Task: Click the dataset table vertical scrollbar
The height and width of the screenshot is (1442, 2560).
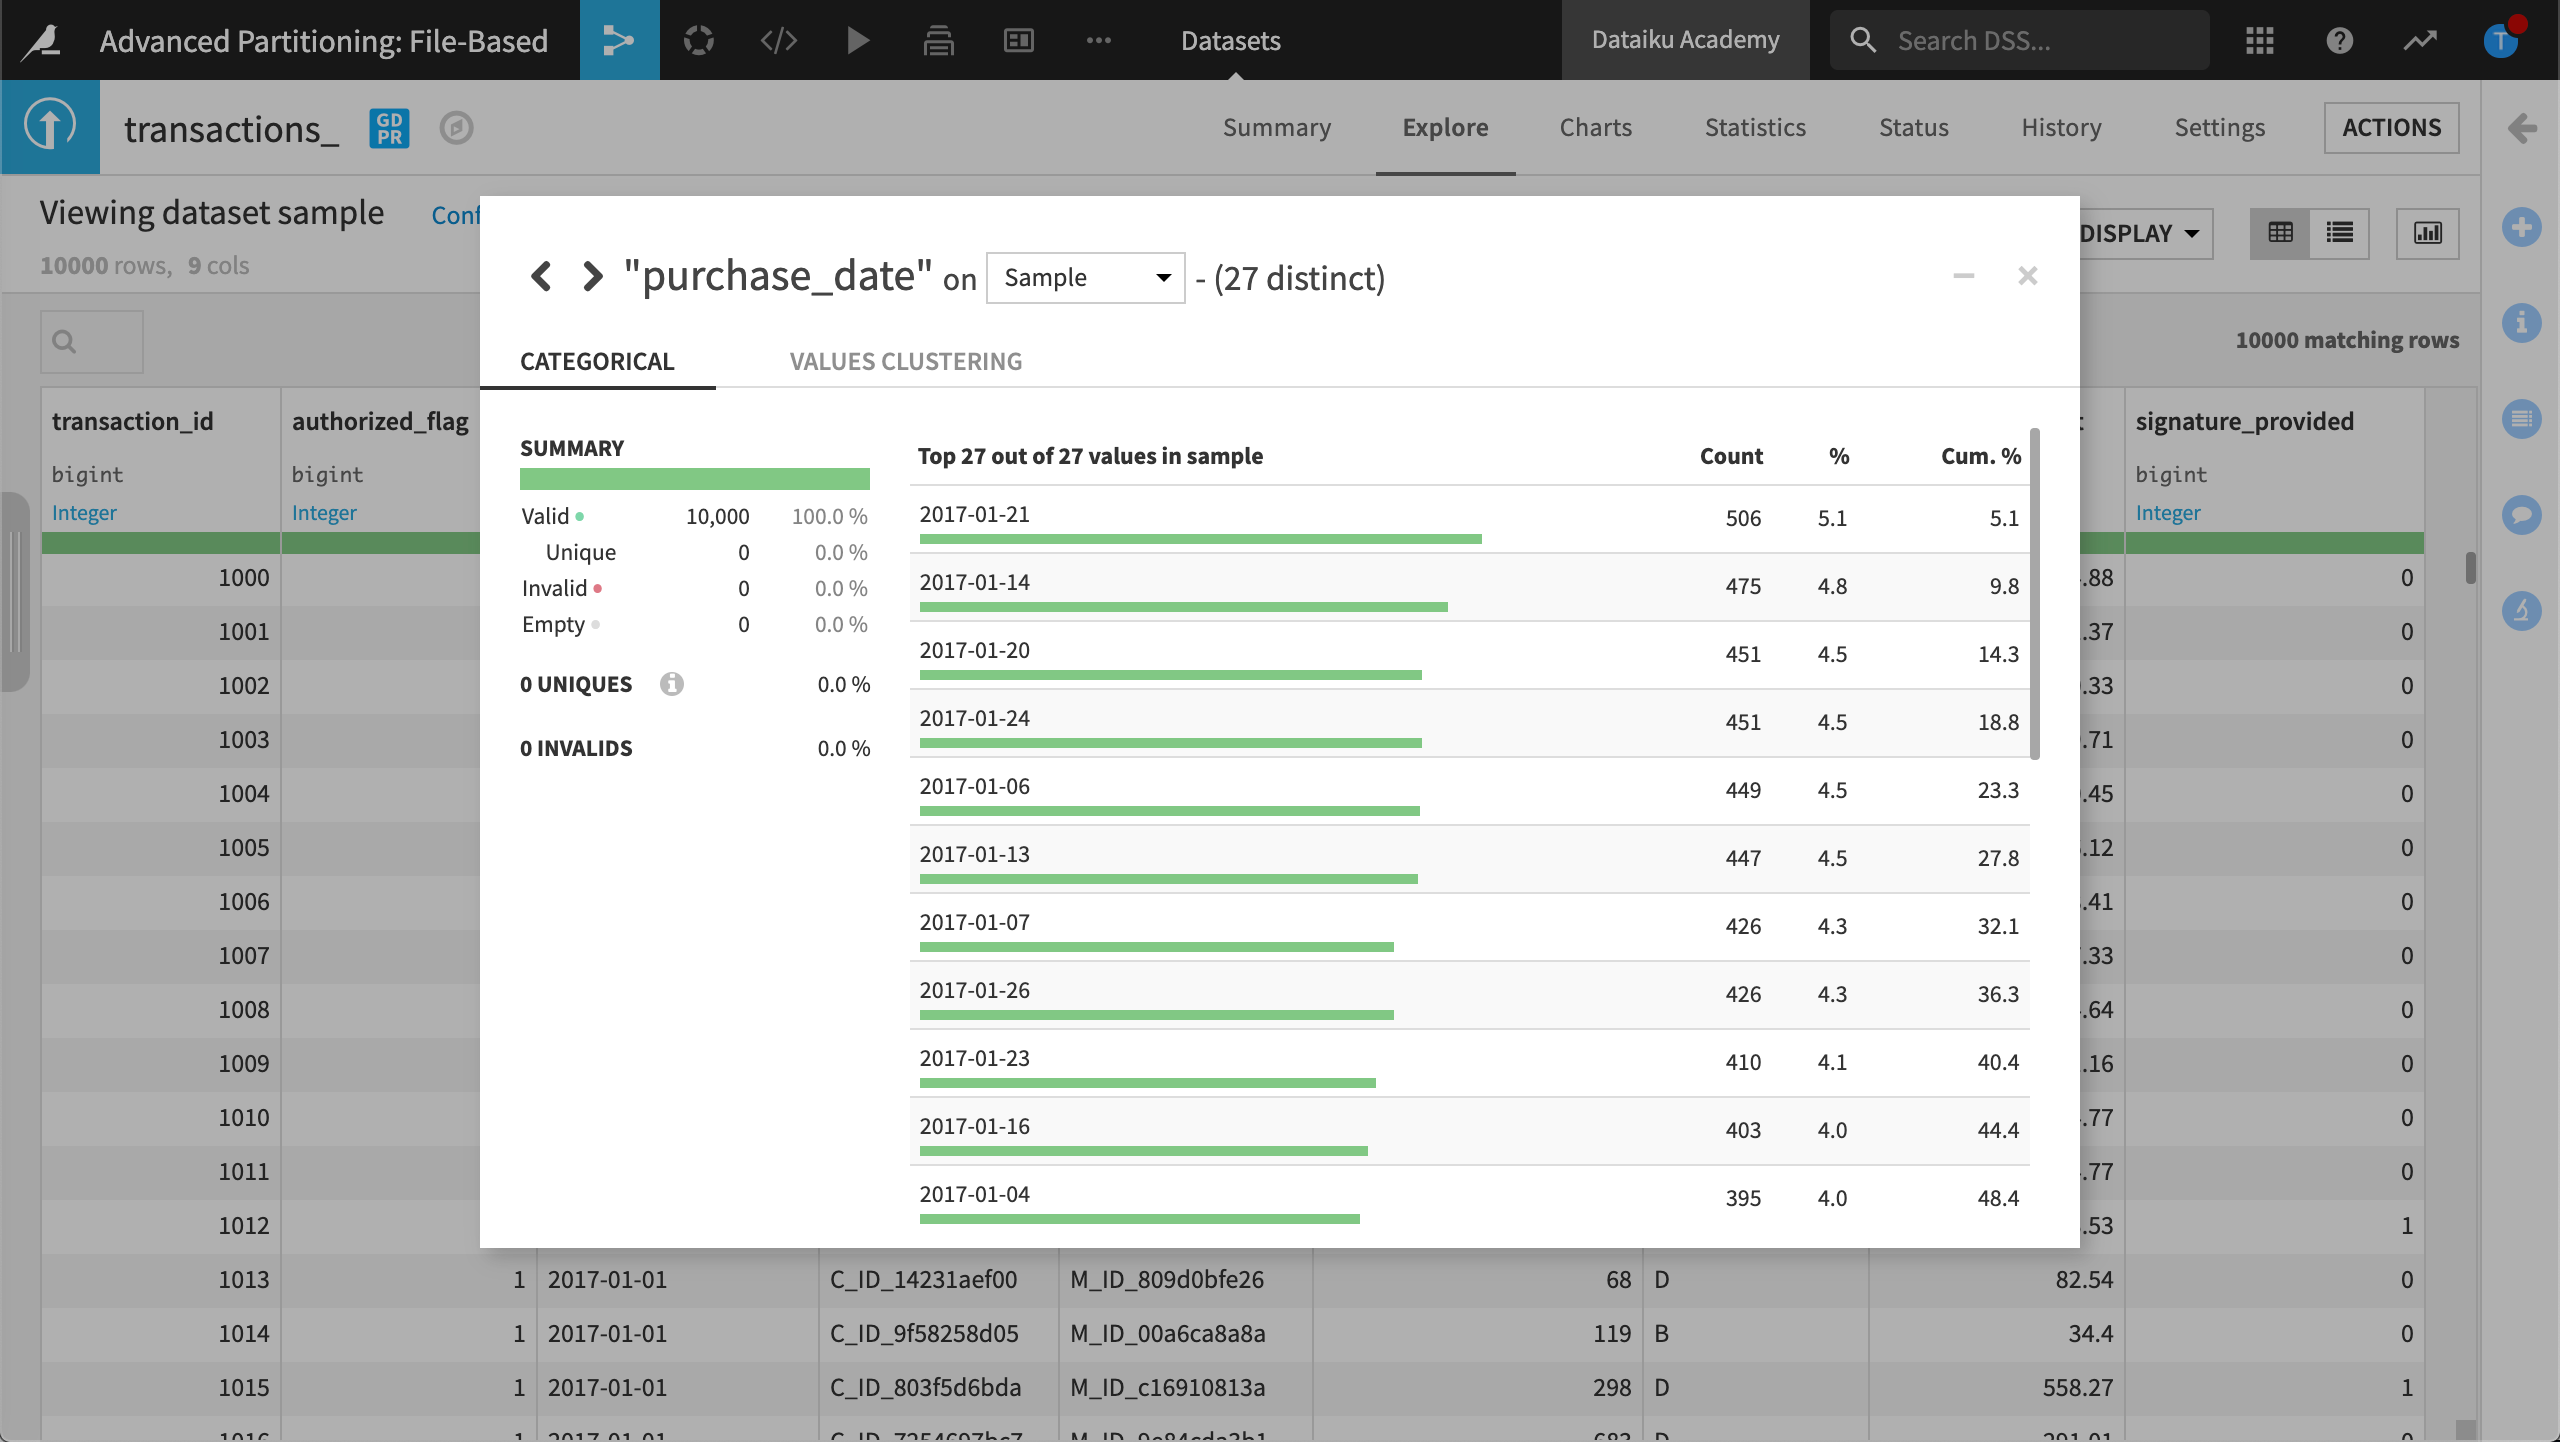Action: [2470, 568]
